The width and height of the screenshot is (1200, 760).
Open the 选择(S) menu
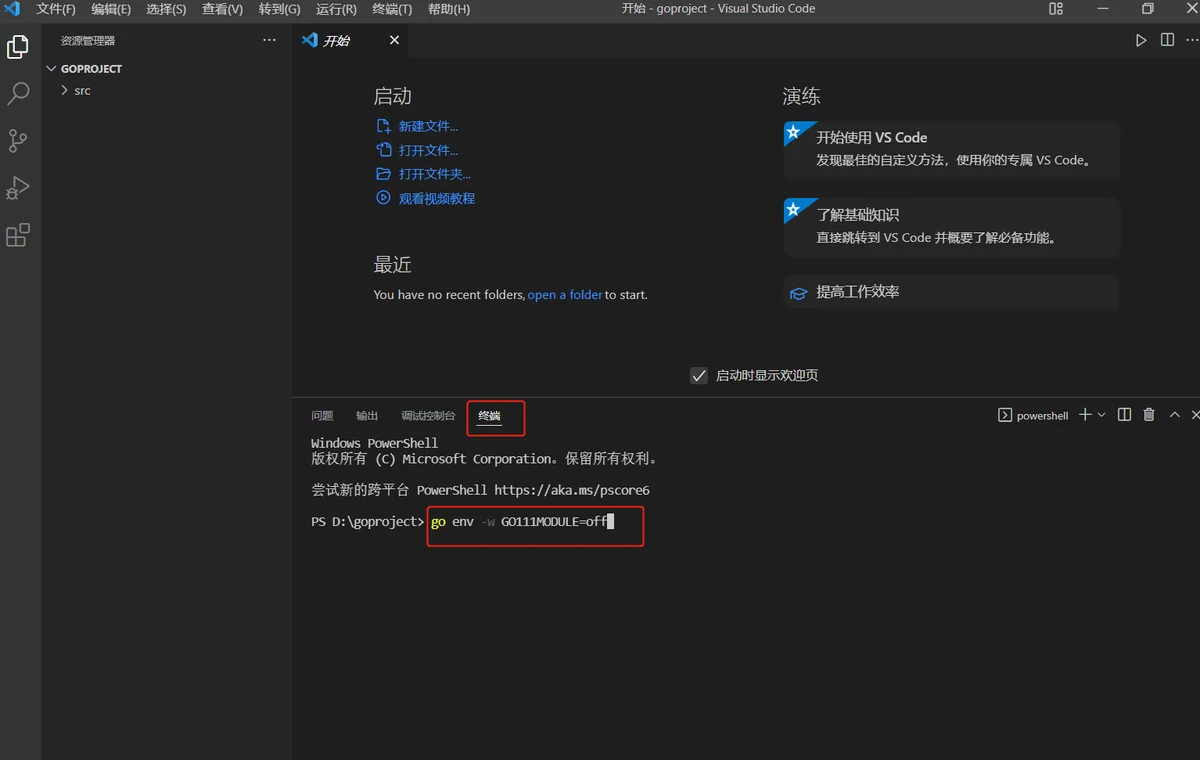pyautogui.click(x=166, y=9)
